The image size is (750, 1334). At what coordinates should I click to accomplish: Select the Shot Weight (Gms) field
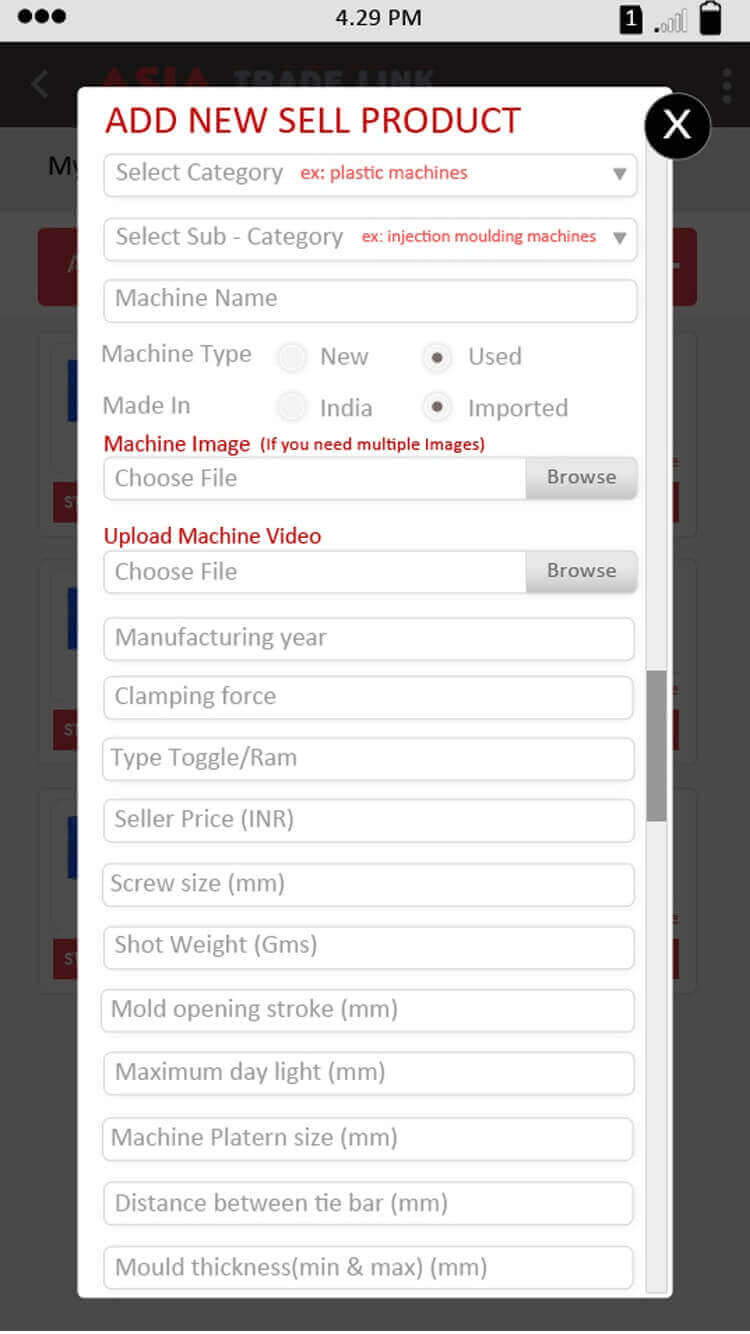pyautogui.click(x=368, y=946)
